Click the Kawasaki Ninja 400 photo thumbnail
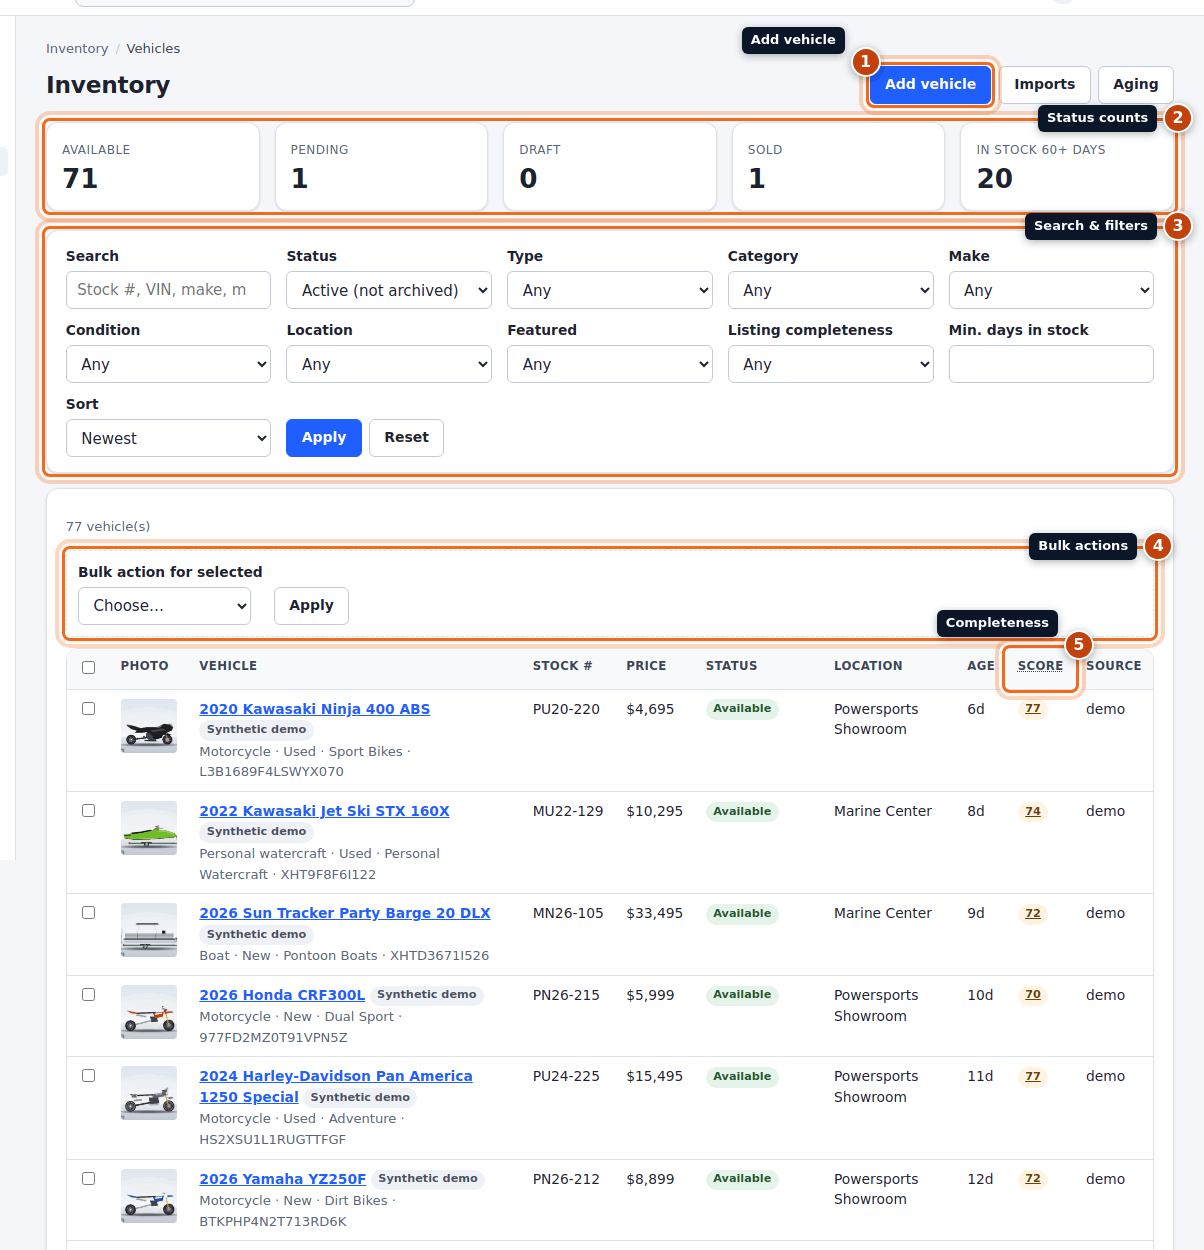The image size is (1204, 1250). click(149, 726)
